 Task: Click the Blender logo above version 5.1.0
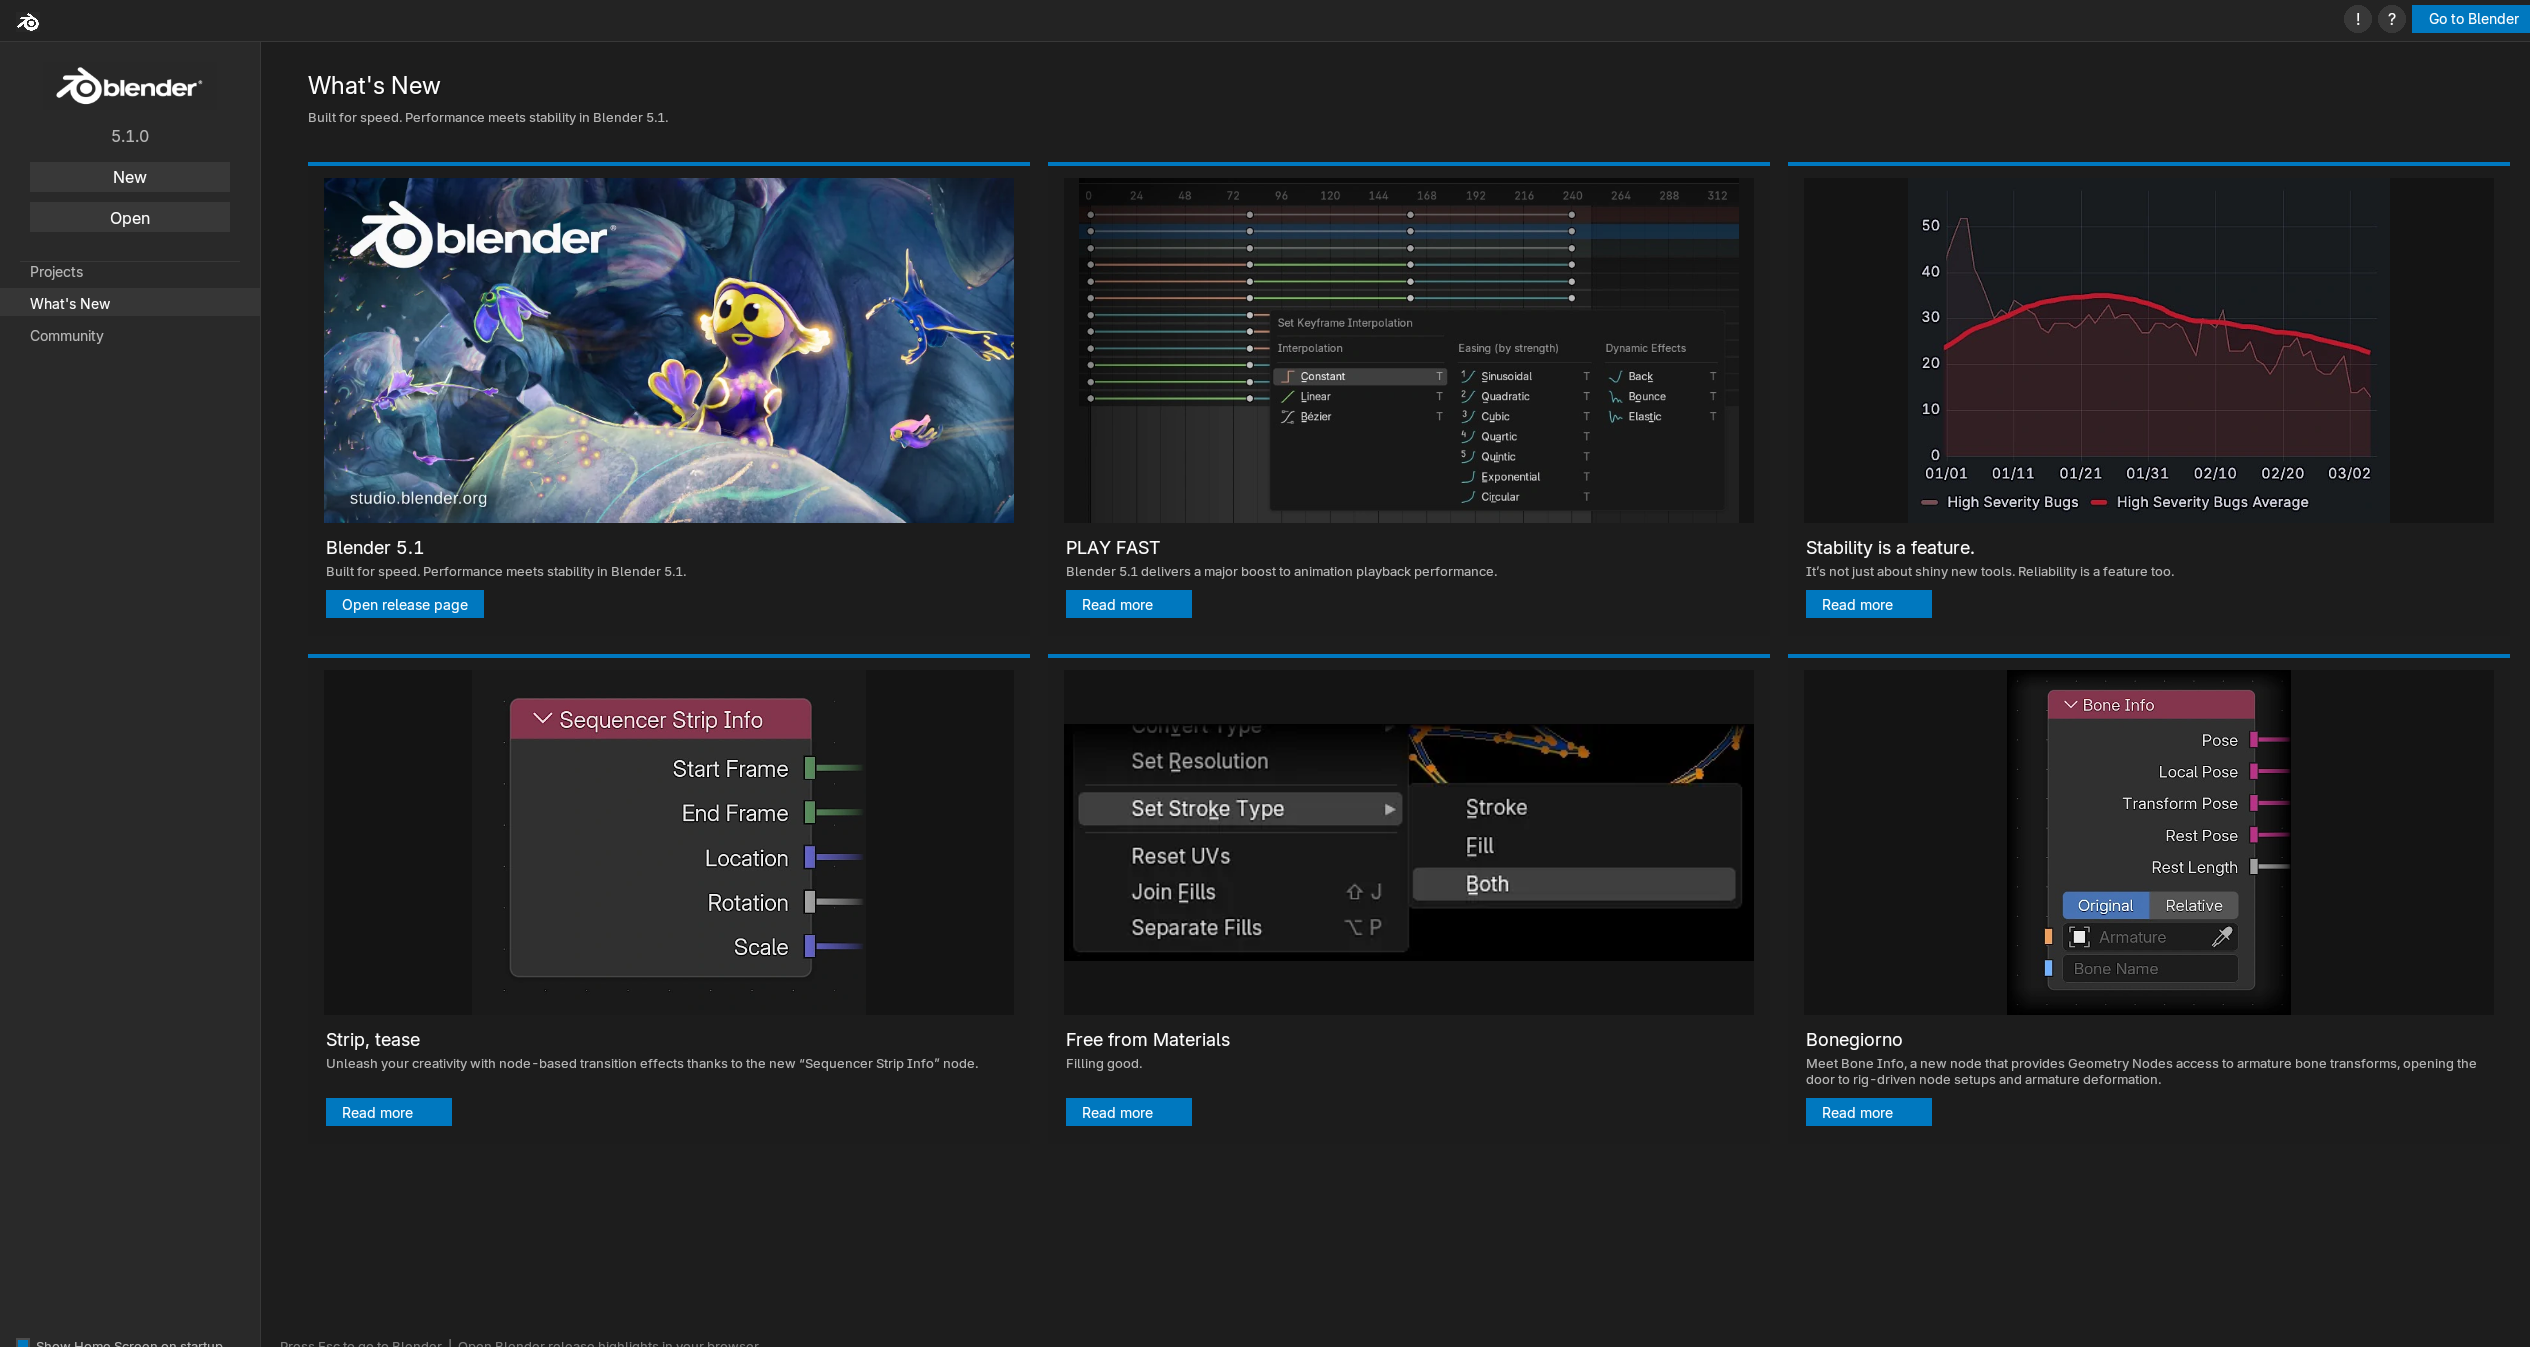129,87
